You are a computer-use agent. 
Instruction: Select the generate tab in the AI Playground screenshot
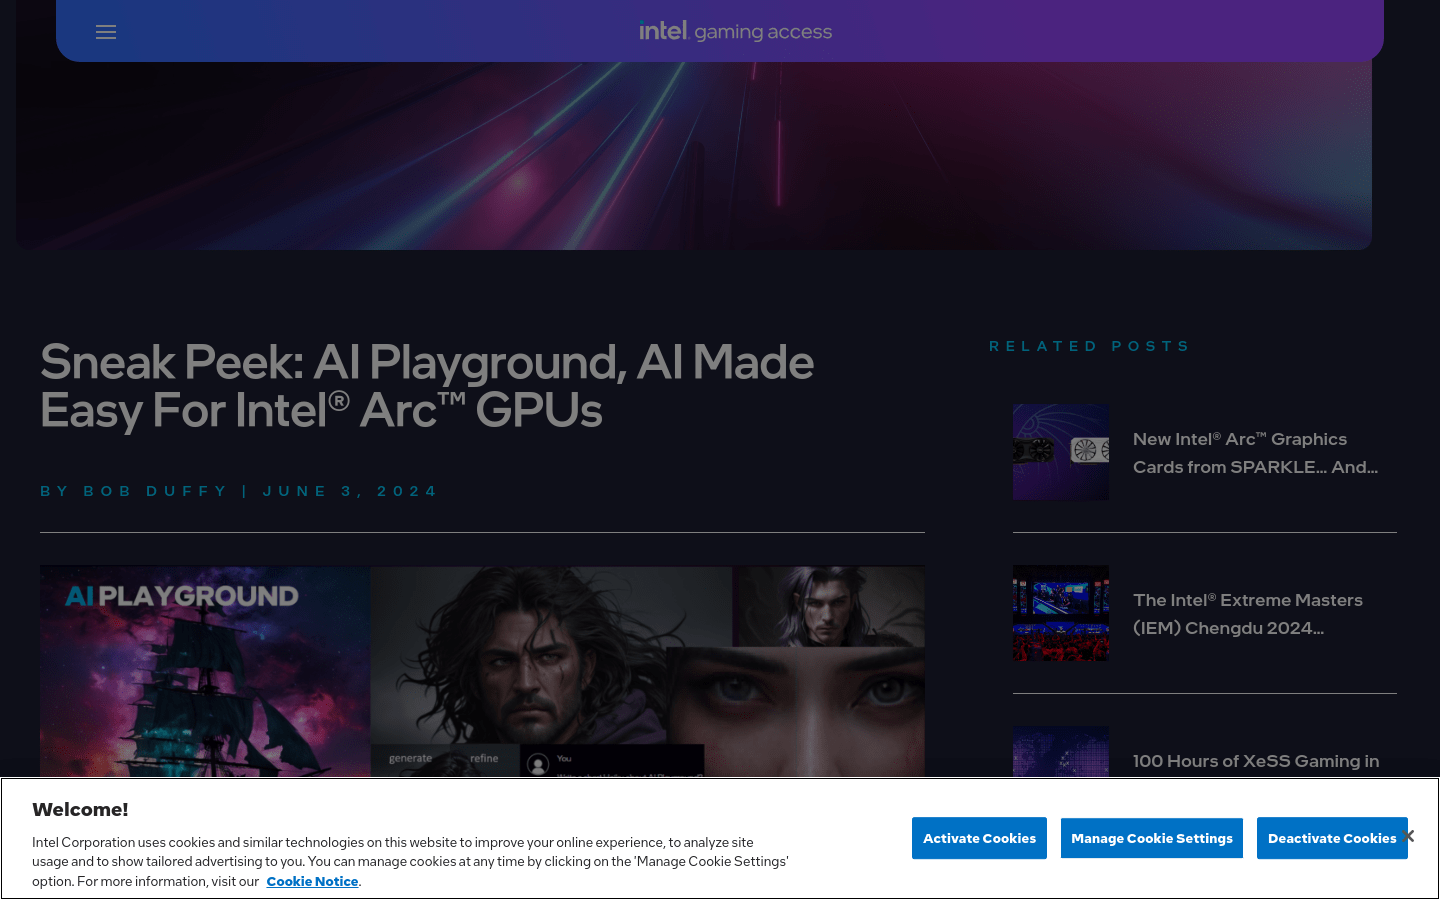[410, 758]
